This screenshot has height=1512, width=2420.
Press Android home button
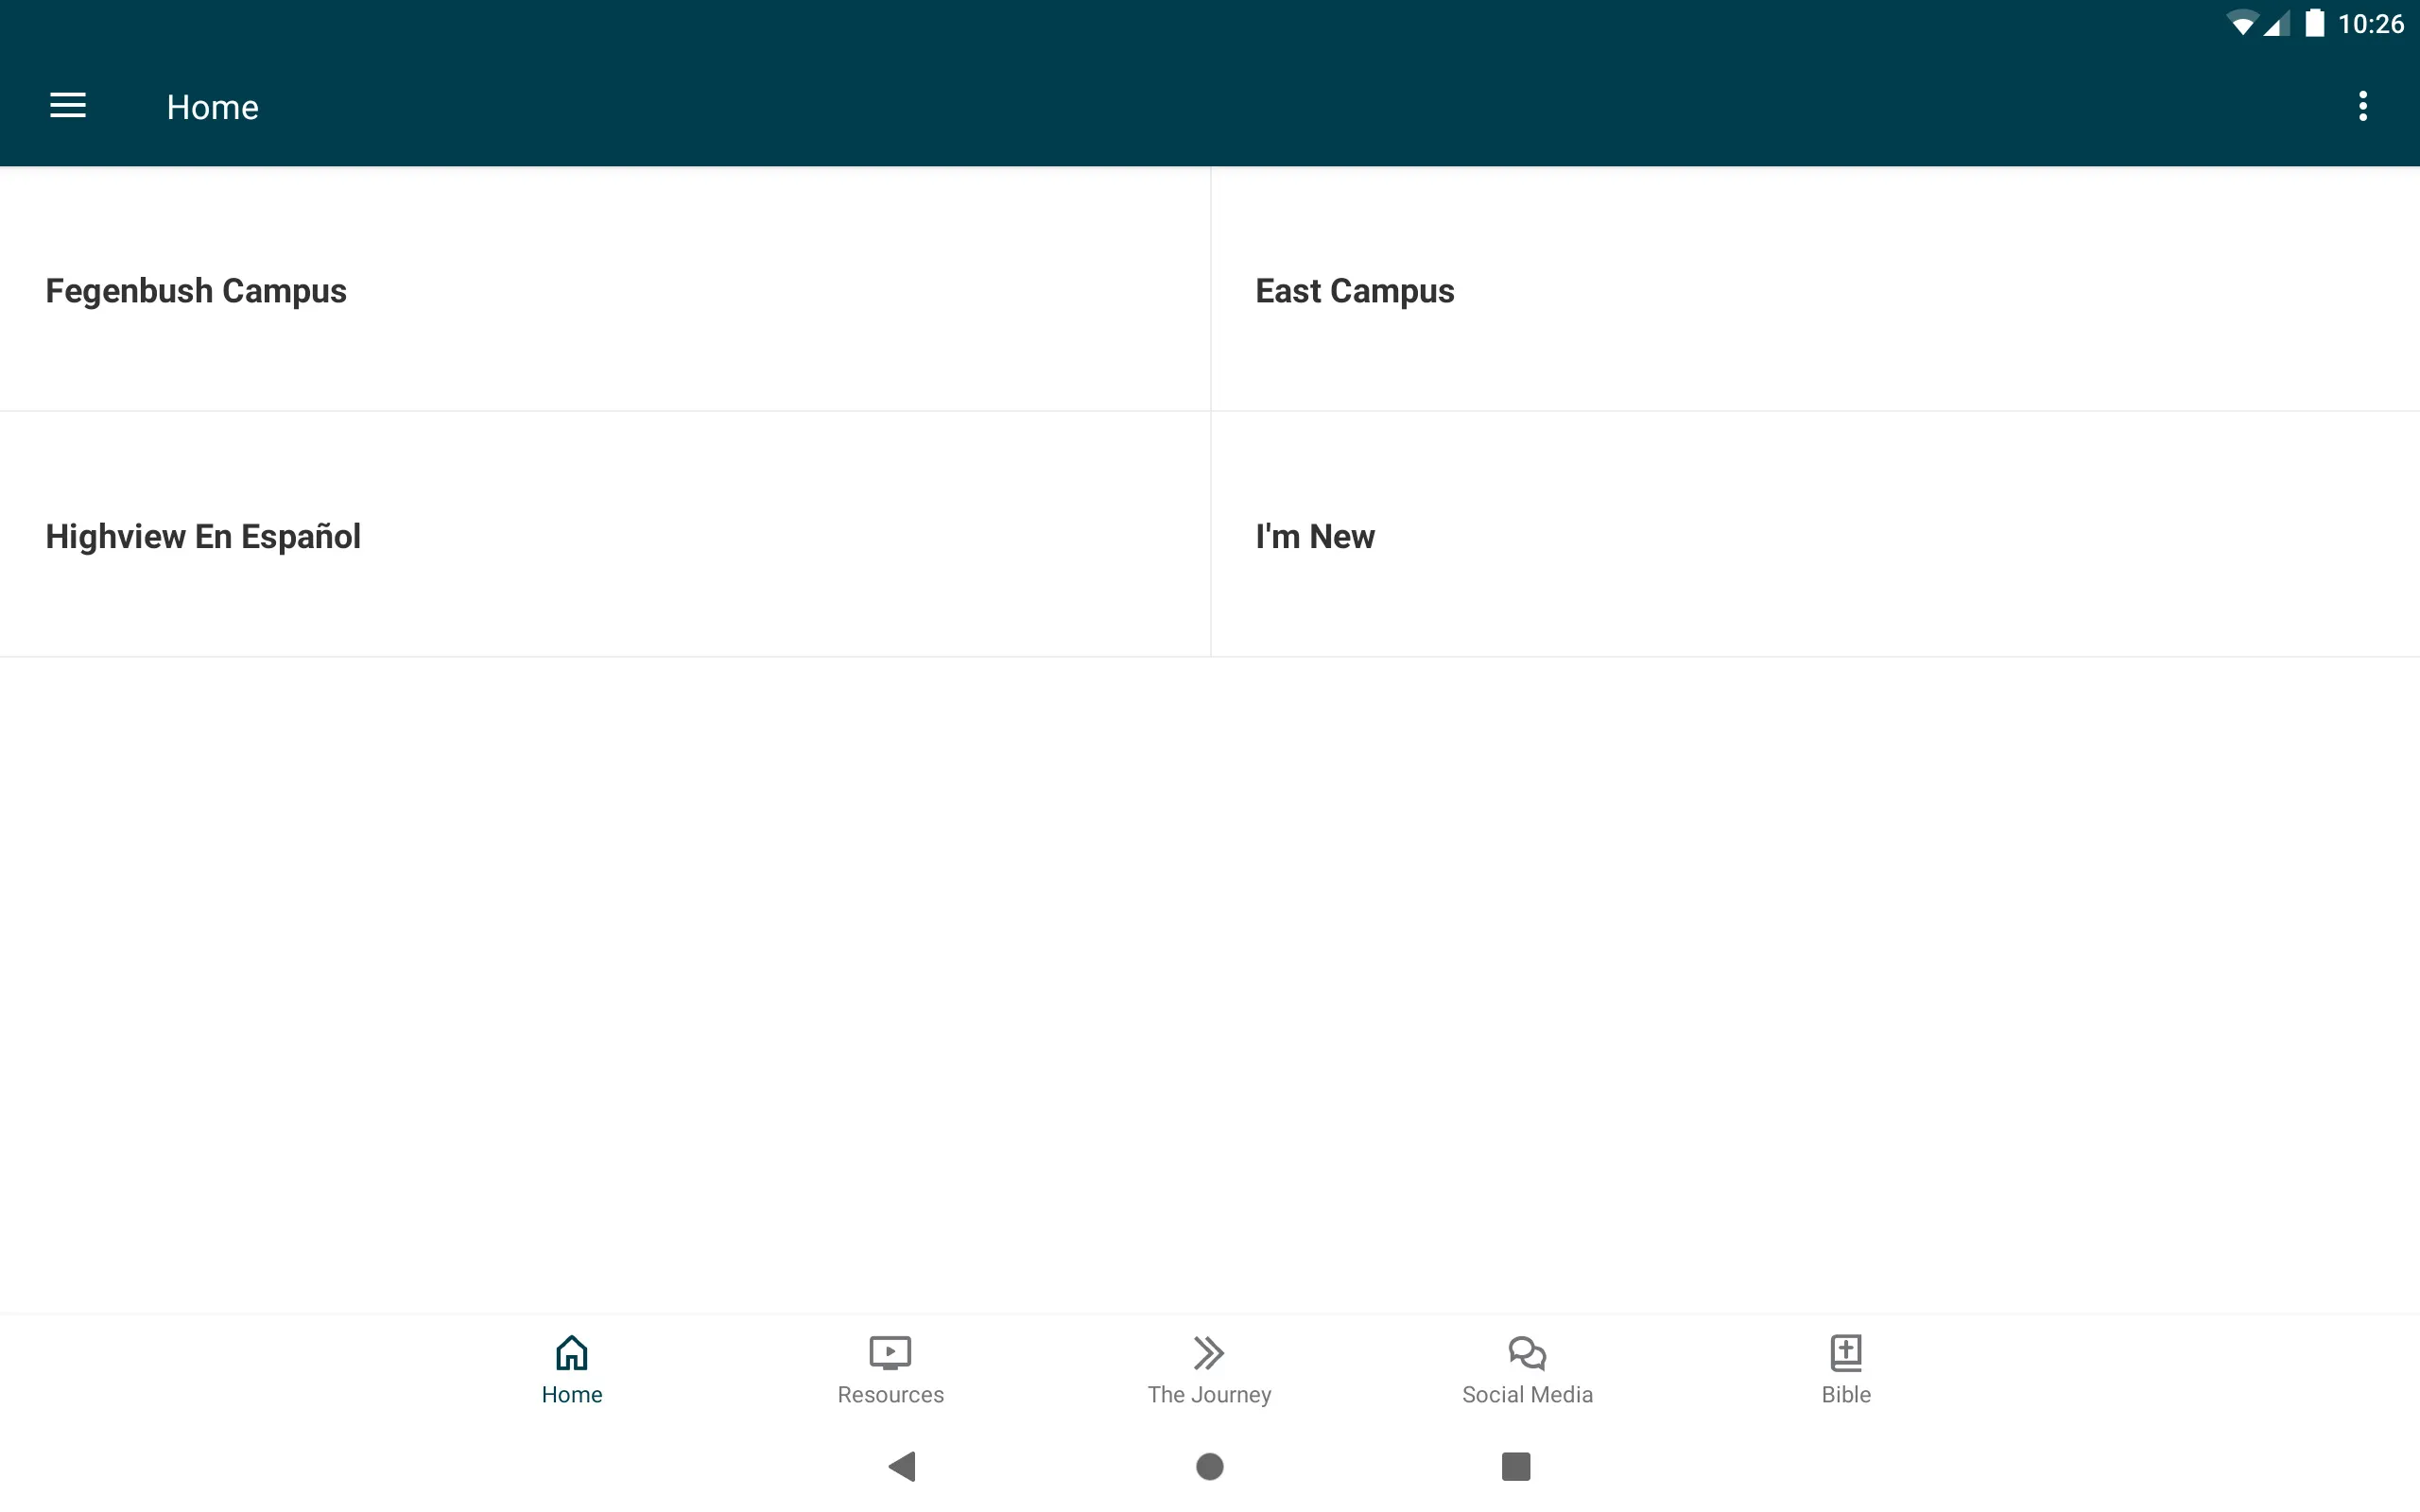pyautogui.click(x=1209, y=1465)
